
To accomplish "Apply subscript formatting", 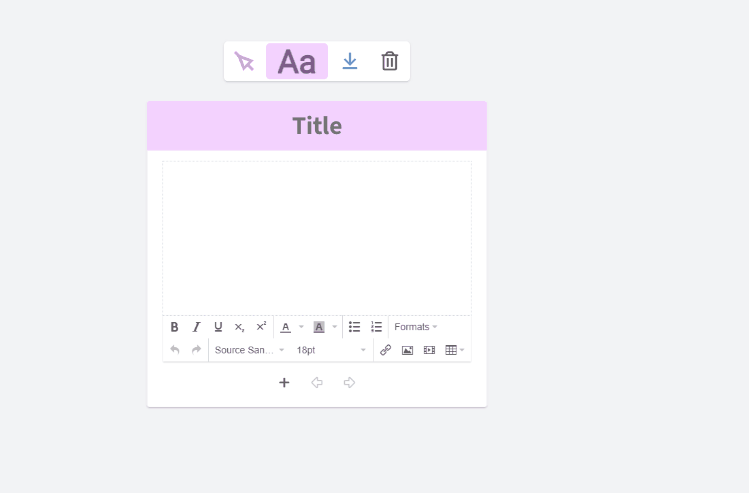I will tap(240, 327).
